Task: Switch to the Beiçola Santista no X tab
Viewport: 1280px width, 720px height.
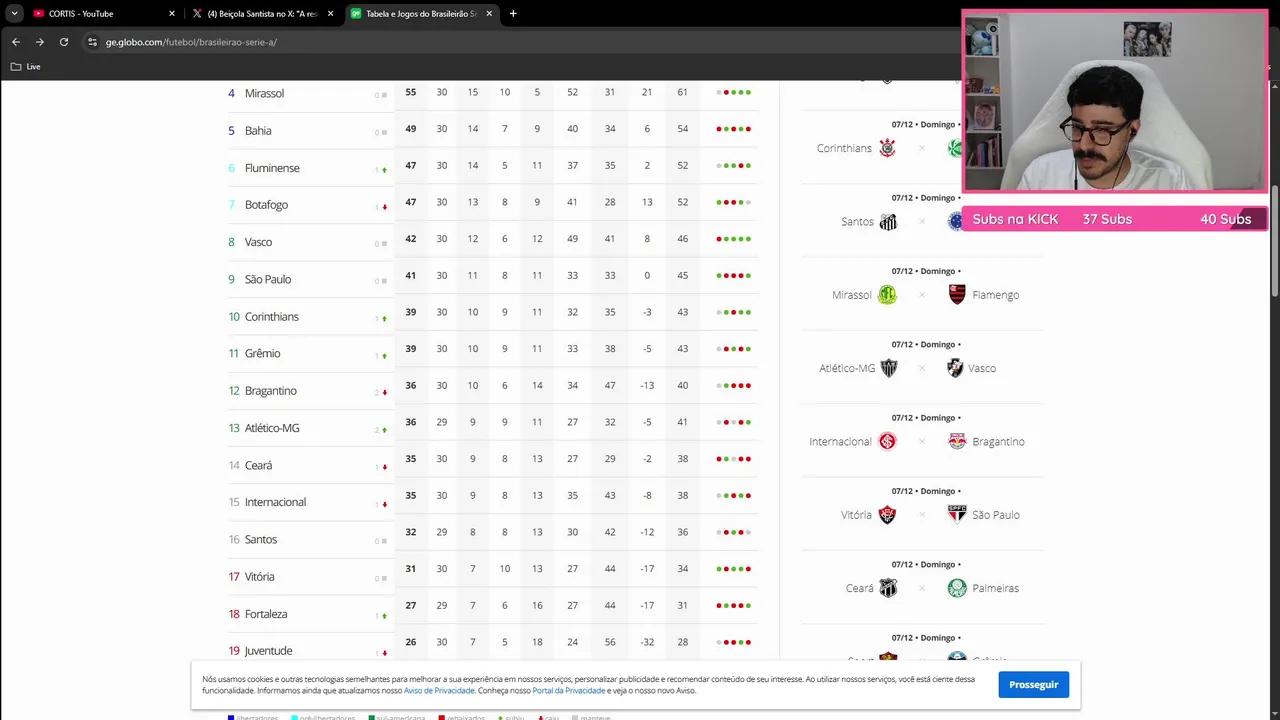Action: tap(263, 14)
